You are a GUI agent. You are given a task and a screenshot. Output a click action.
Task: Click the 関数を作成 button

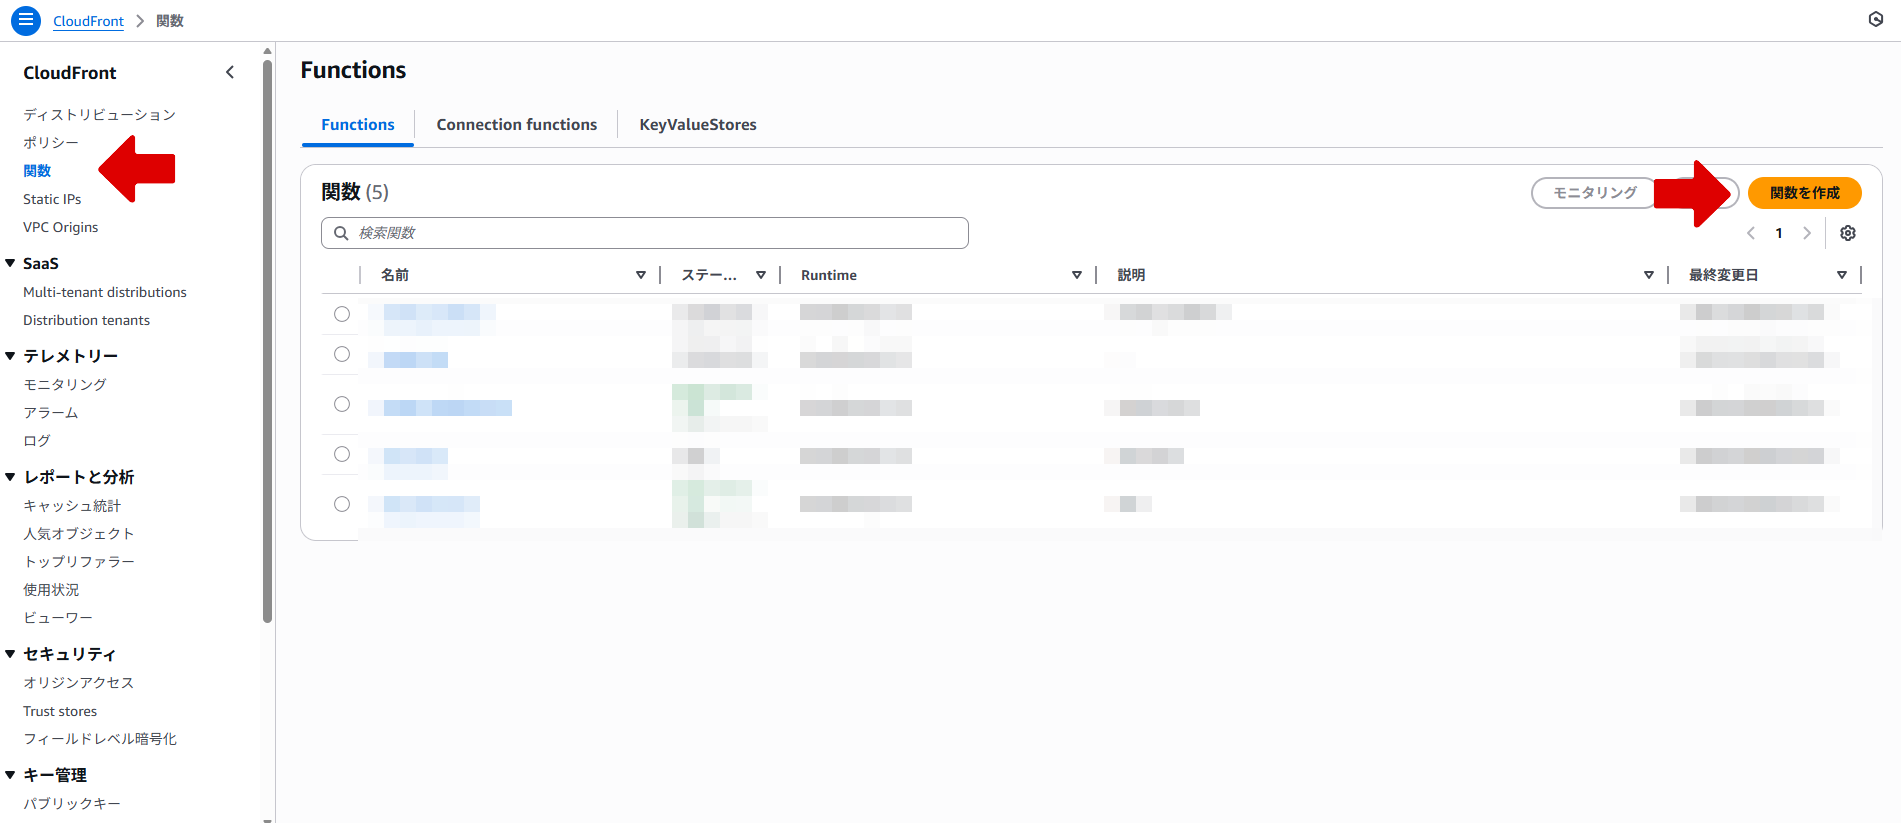tap(1804, 193)
